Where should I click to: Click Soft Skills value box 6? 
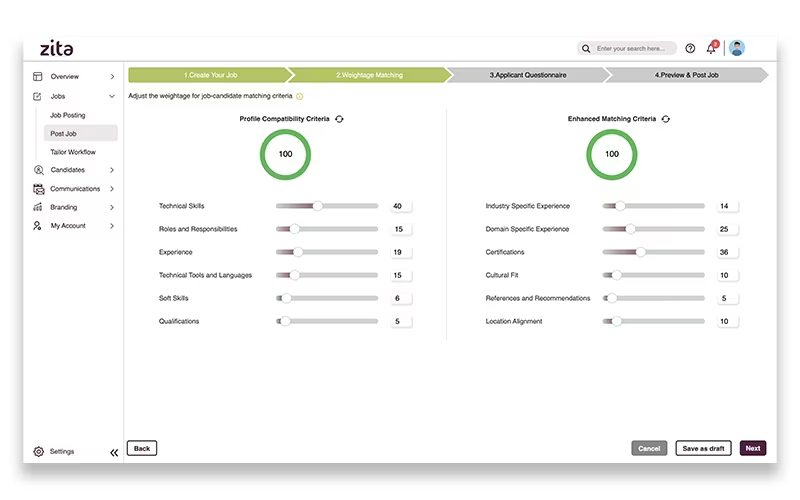click(401, 298)
